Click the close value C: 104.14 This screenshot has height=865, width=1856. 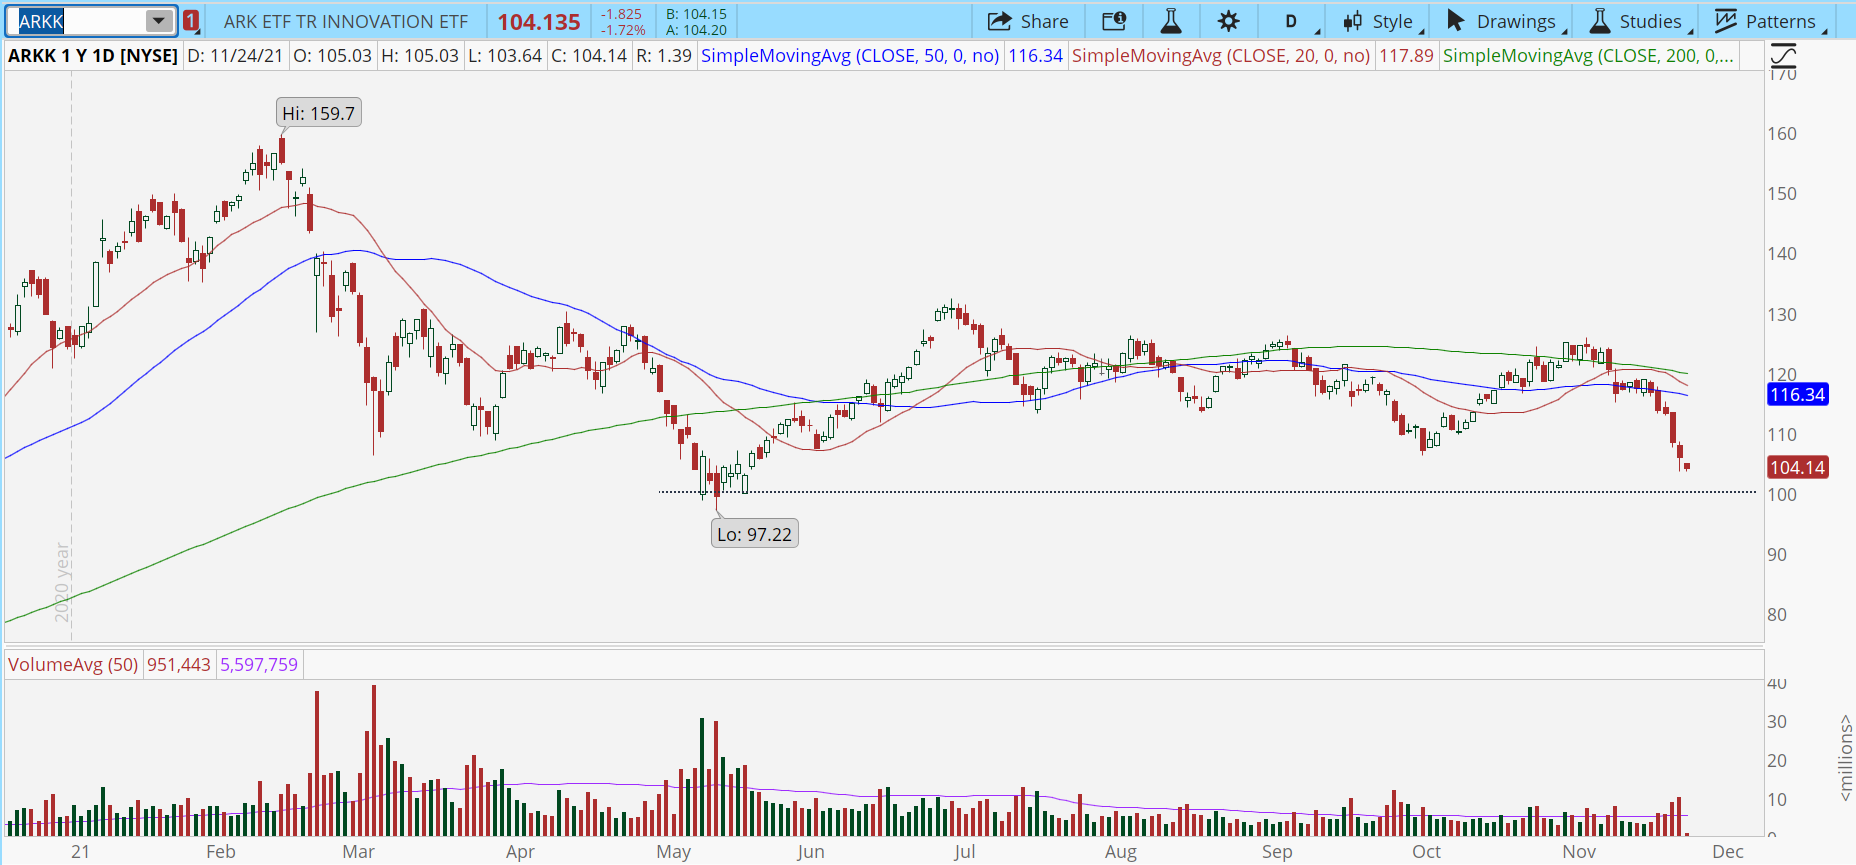point(589,56)
